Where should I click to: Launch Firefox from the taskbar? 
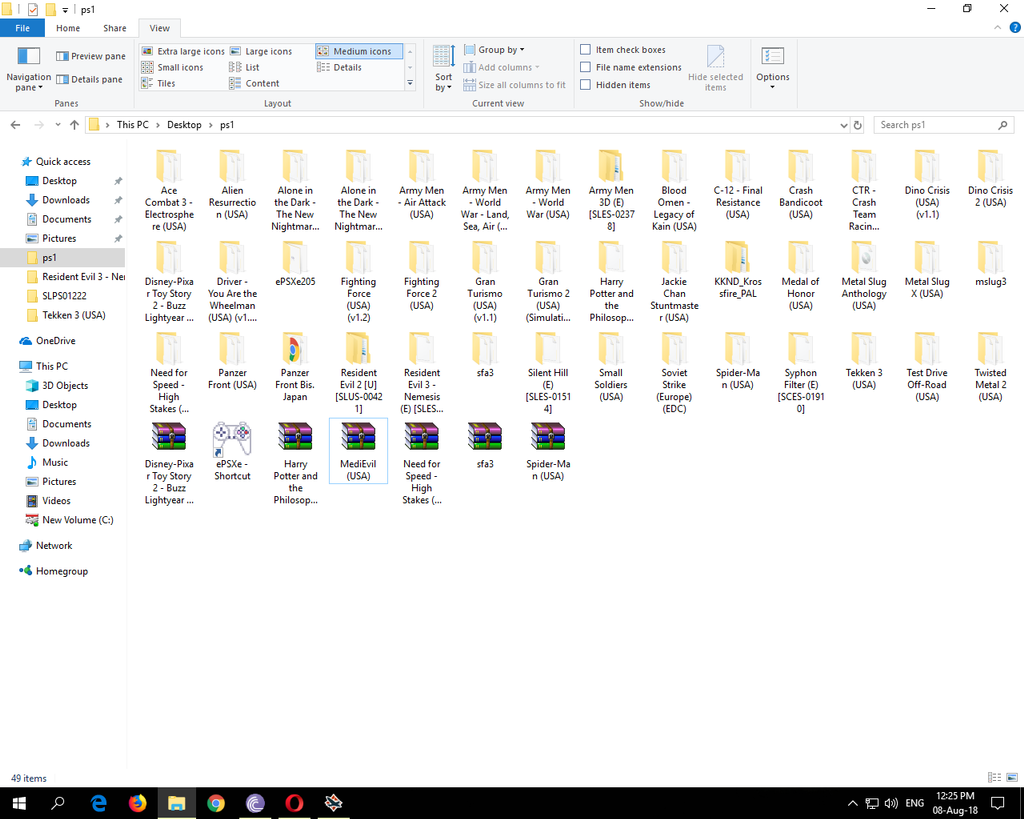(137, 803)
